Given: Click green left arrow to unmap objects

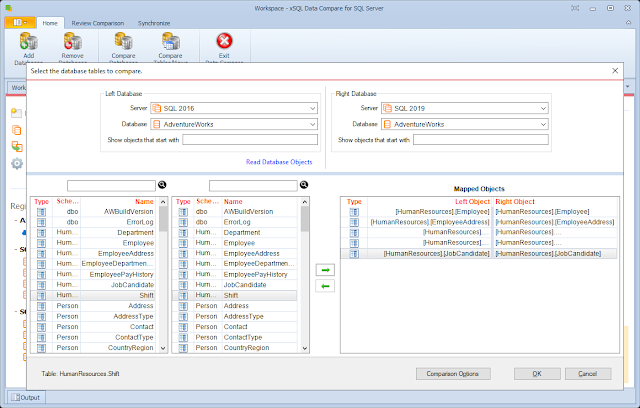Looking at the screenshot, I should pyautogui.click(x=325, y=286).
